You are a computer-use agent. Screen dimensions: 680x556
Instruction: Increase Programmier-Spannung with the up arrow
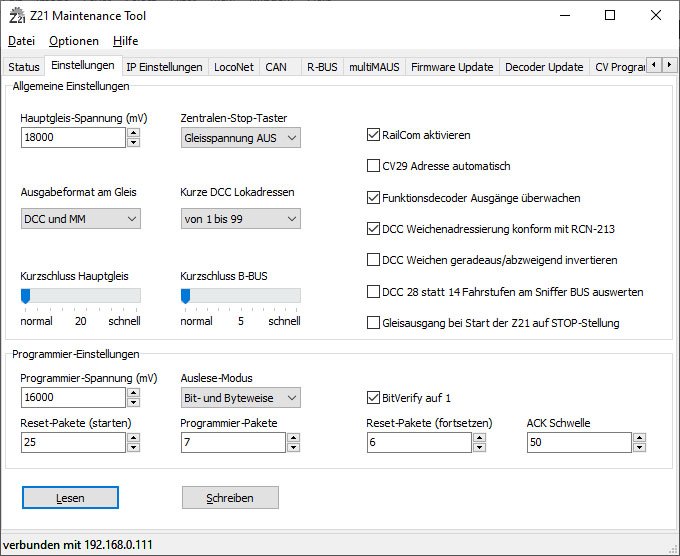(134, 392)
